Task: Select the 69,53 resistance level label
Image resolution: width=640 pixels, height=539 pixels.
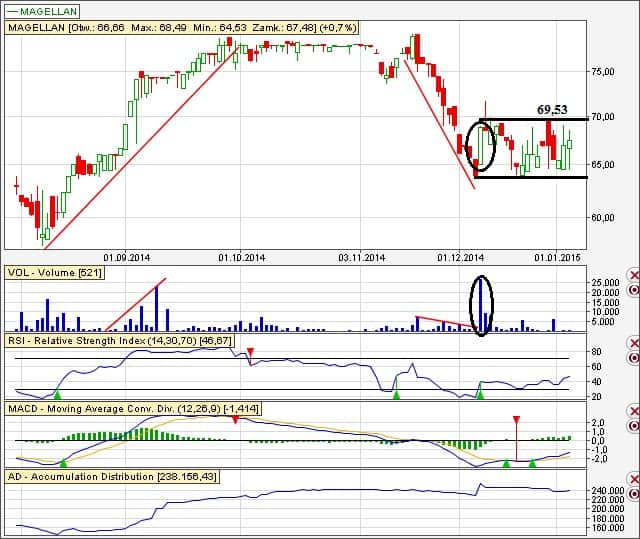Action: (552, 110)
